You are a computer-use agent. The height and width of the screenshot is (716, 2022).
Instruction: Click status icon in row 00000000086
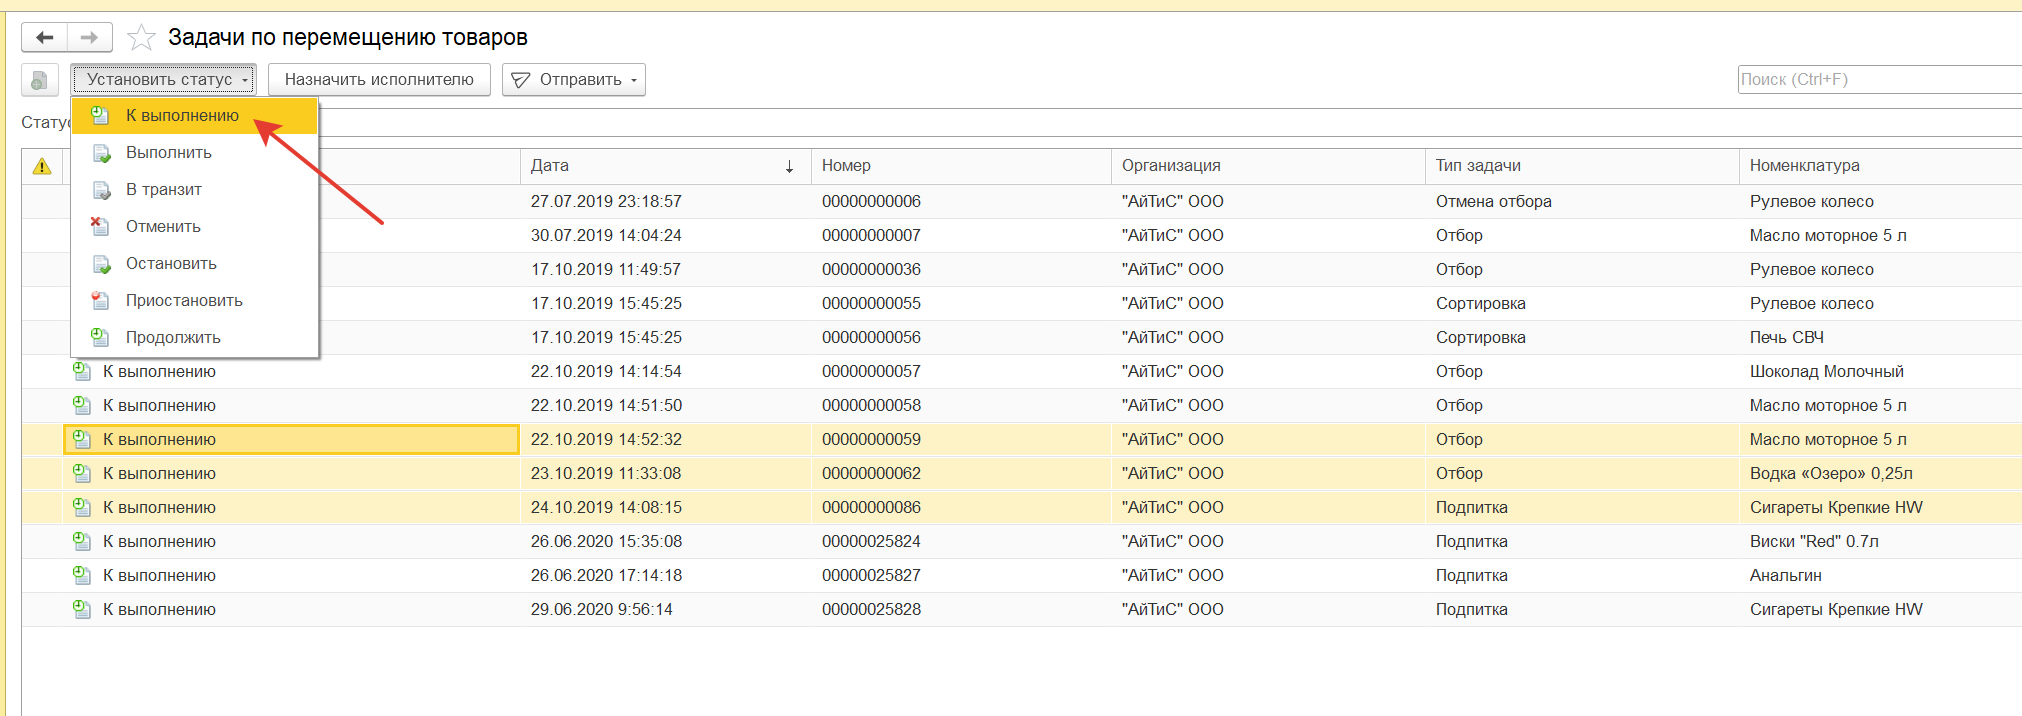pyautogui.click(x=82, y=508)
